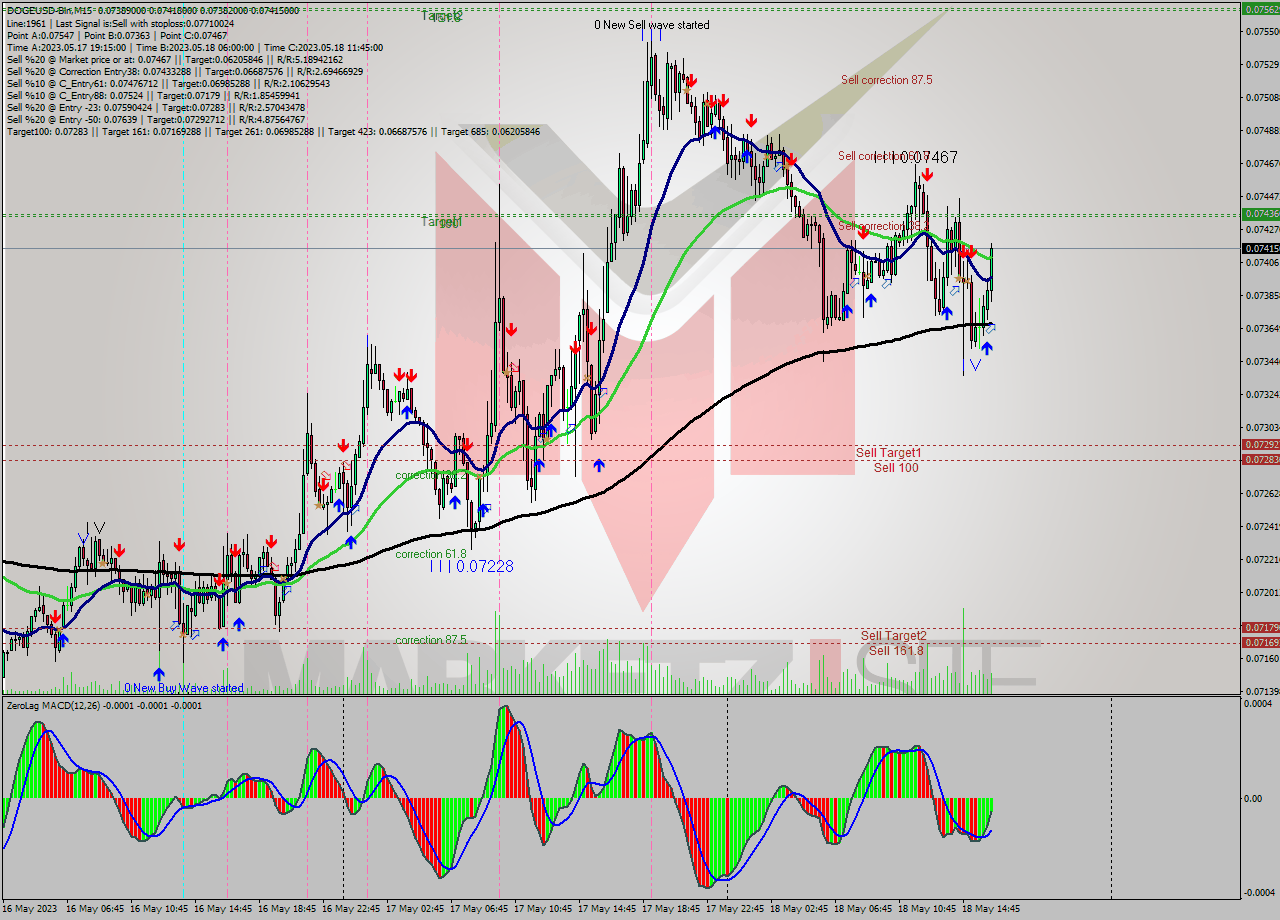Click the 'Sell %10 @ C_Entry61' line
The width and height of the screenshot is (1280, 920).
168,83
